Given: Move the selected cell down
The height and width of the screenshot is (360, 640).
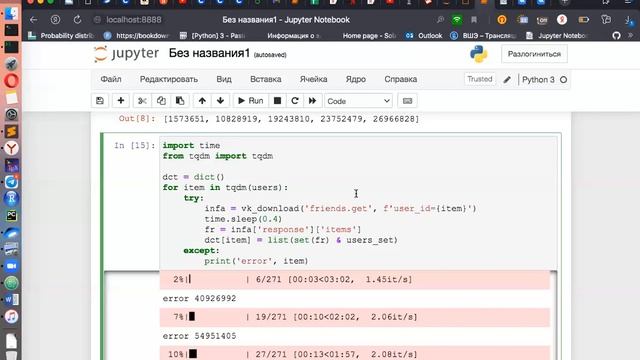Looking at the screenshot, I should 220,101.
